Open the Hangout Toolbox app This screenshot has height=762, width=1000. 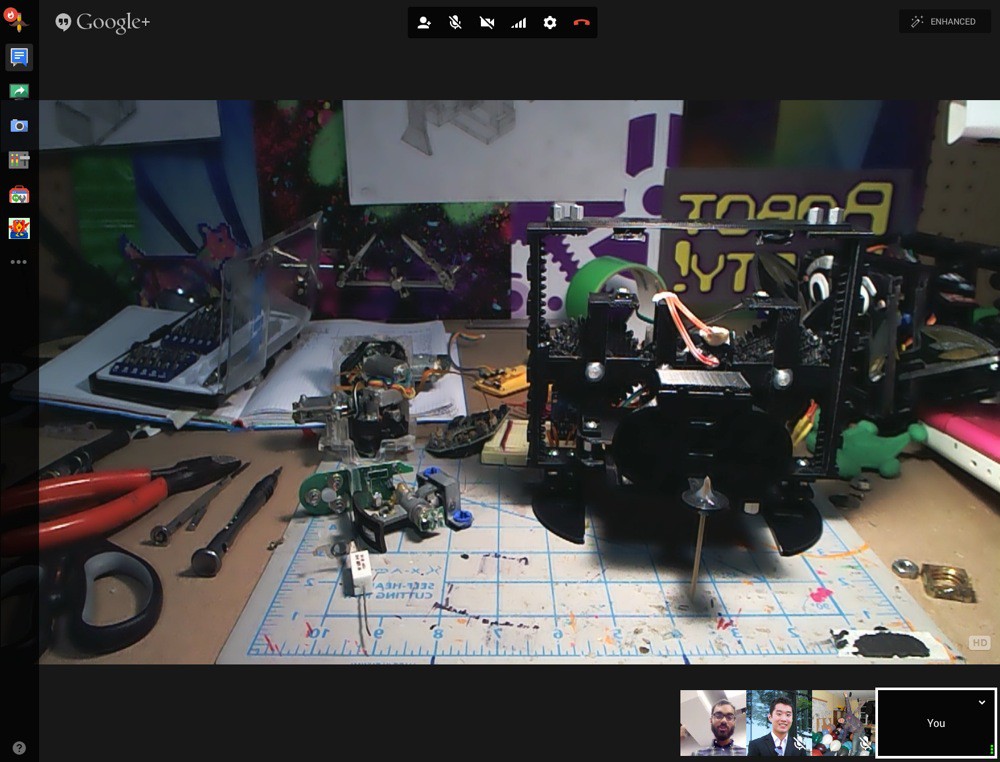click(x=19, y=194)
